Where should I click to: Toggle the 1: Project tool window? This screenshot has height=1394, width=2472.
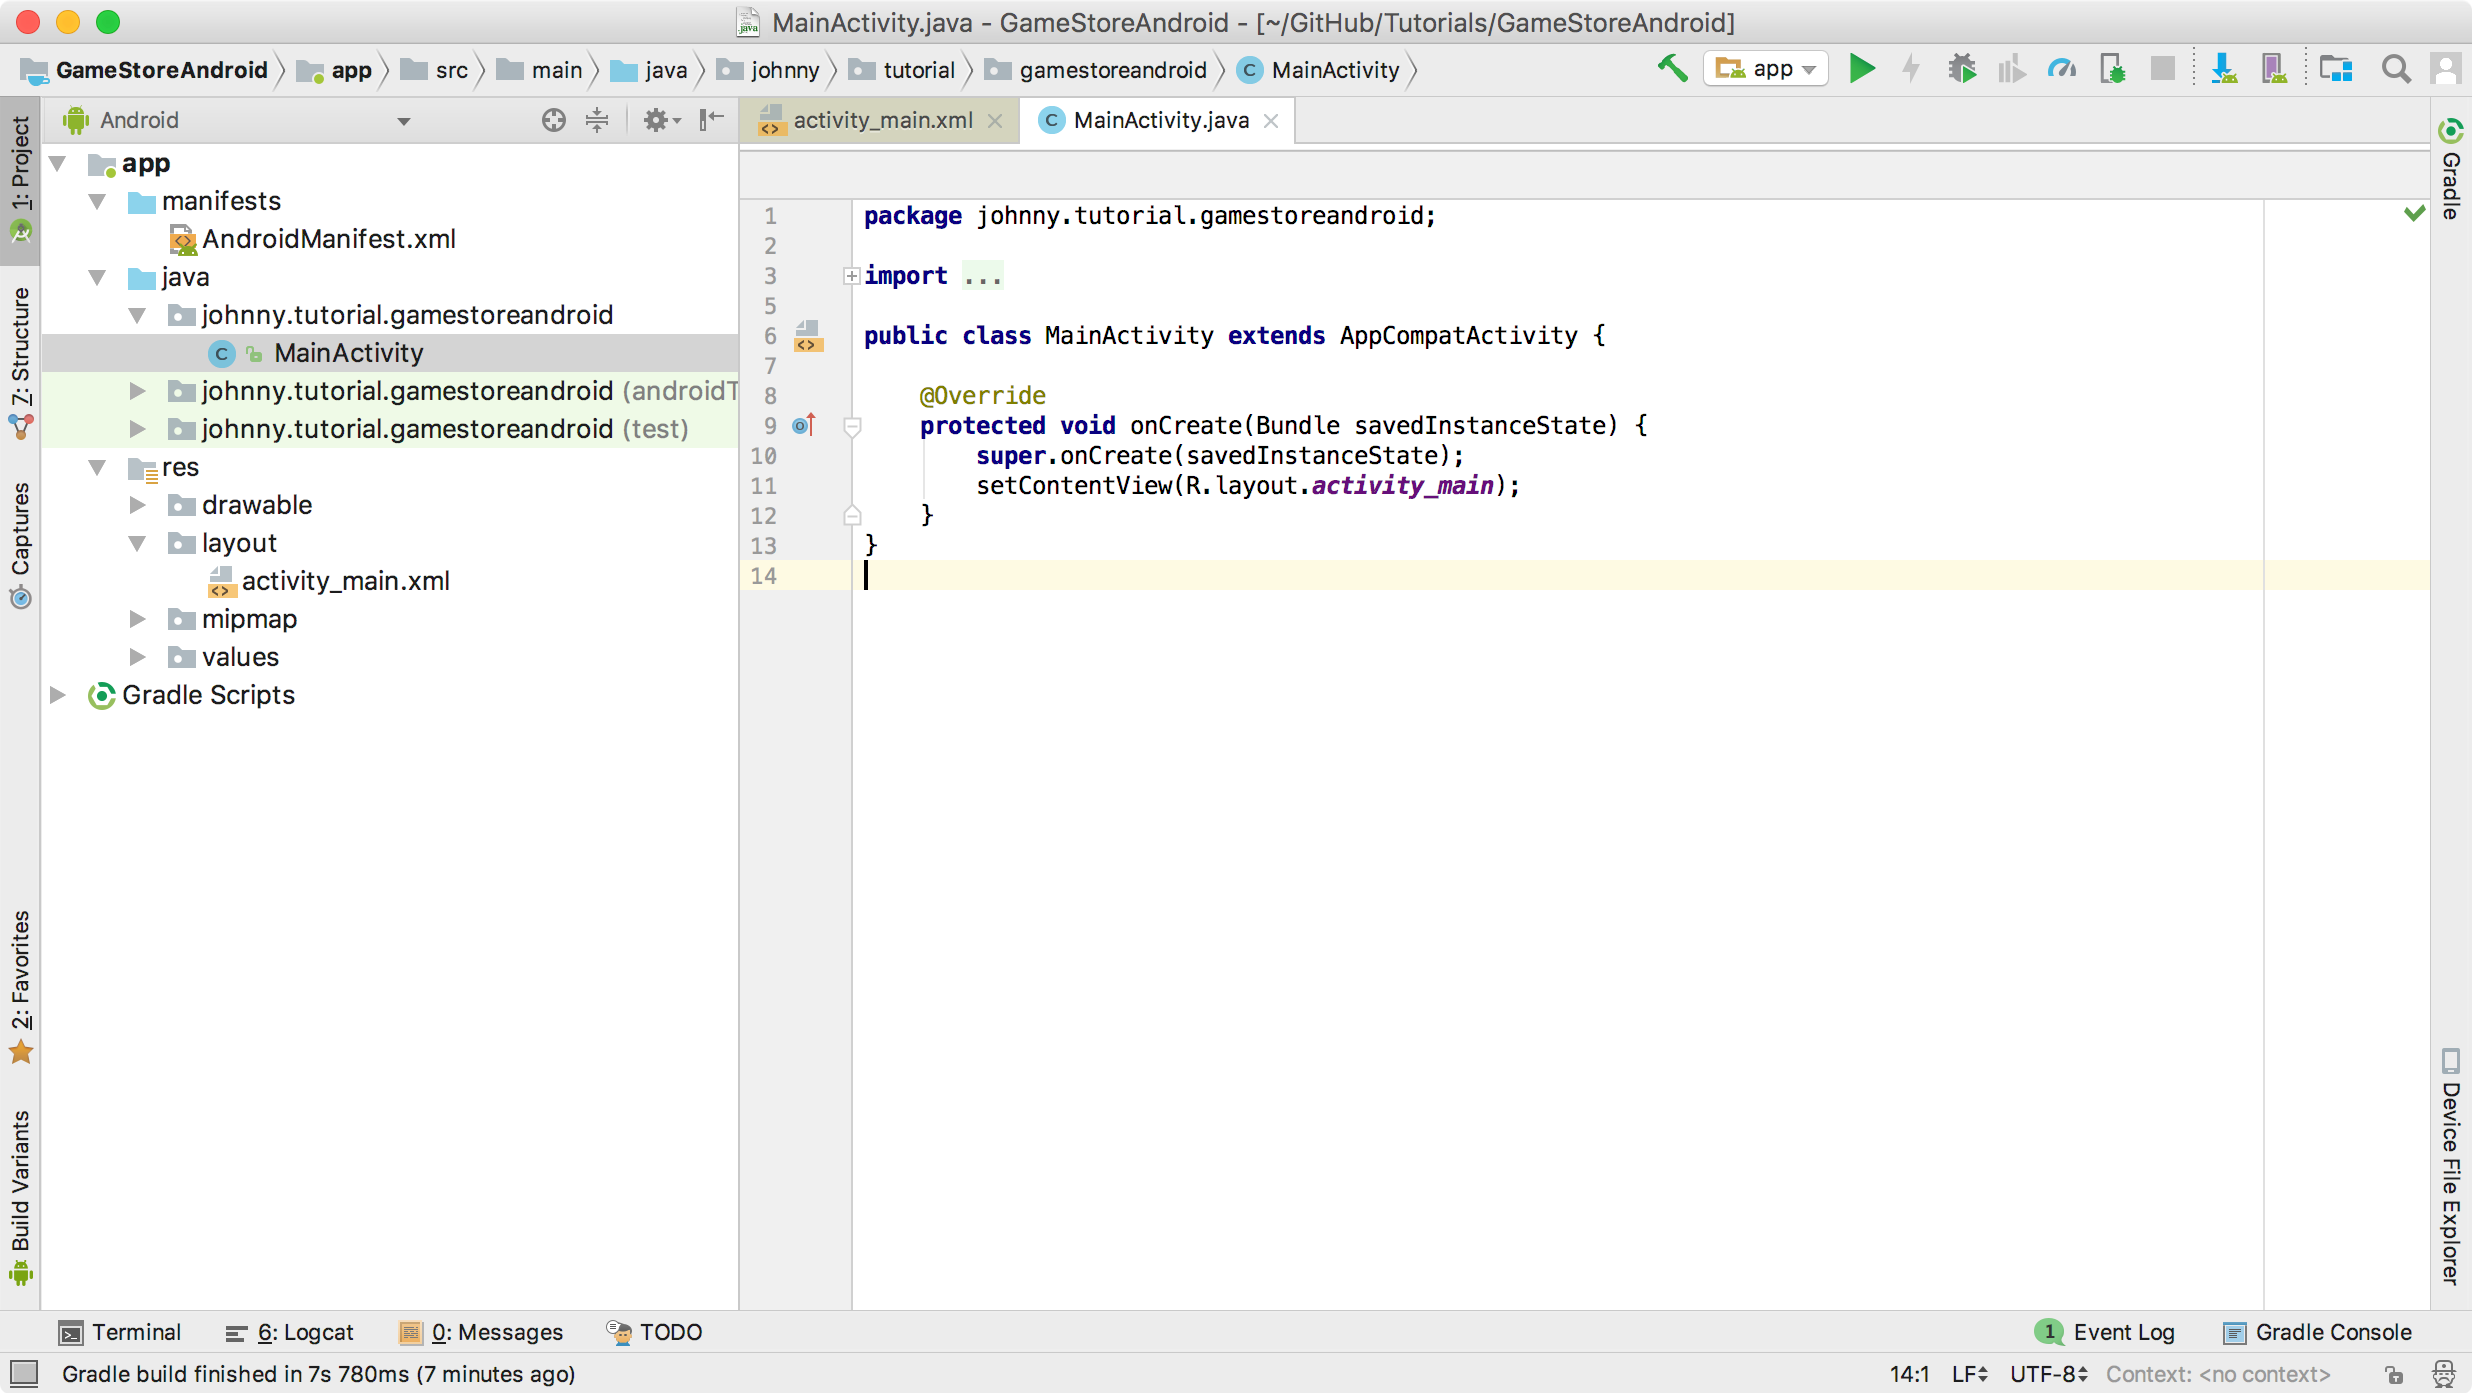21,180
